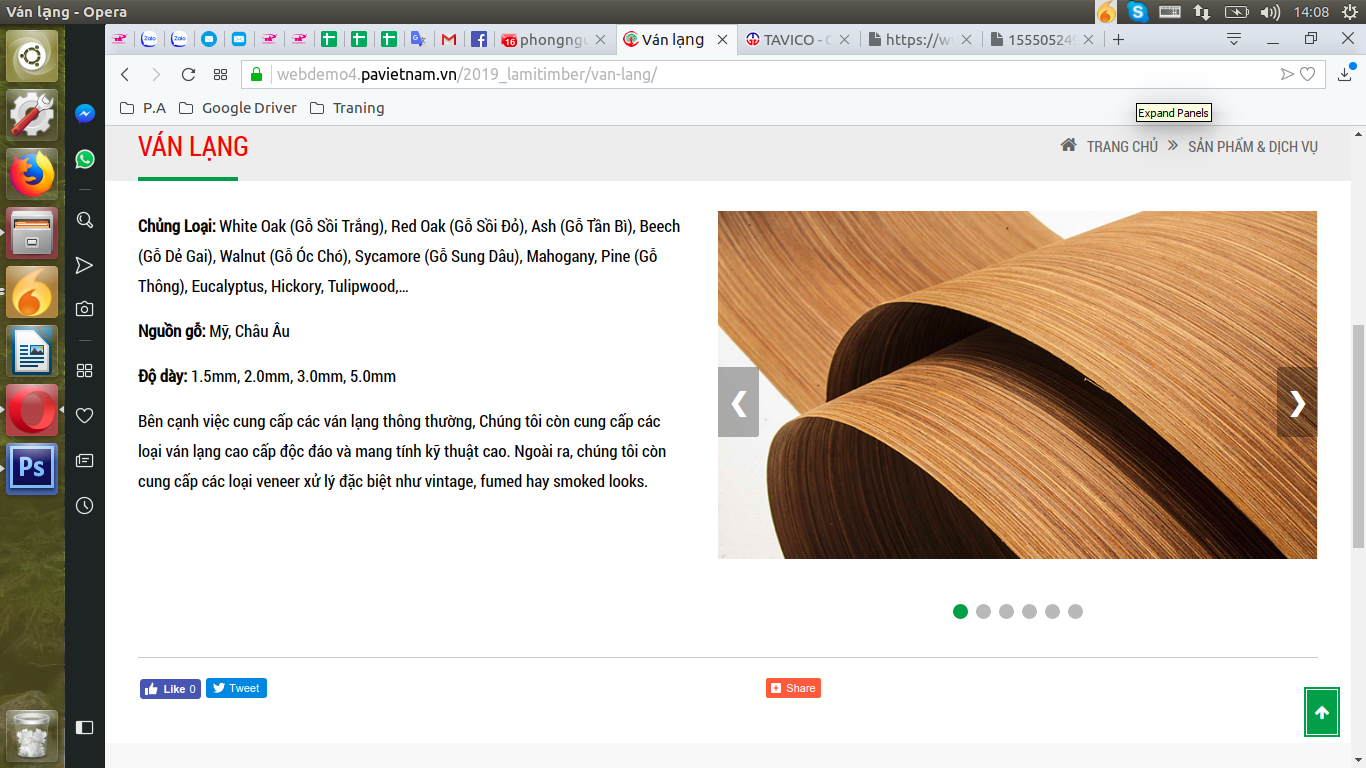Open the tab menu dropdown icon

(x=1234, y=39)
